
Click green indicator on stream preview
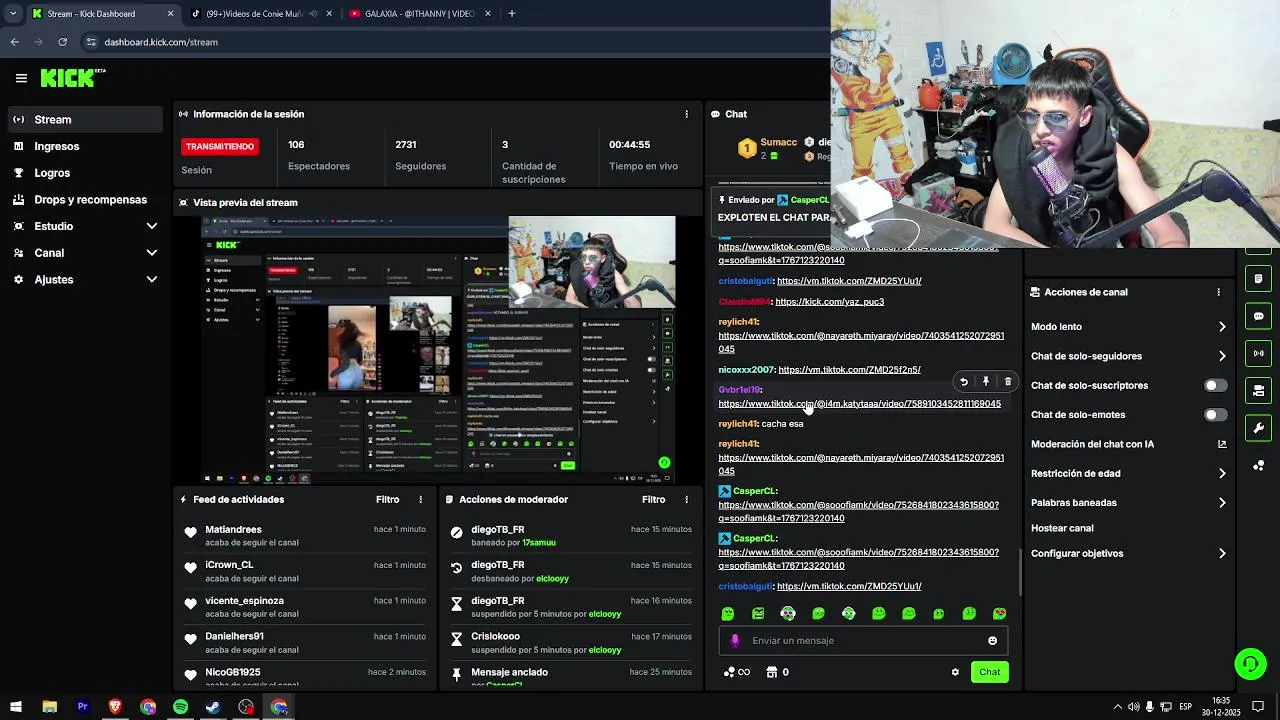pos(664,462)
